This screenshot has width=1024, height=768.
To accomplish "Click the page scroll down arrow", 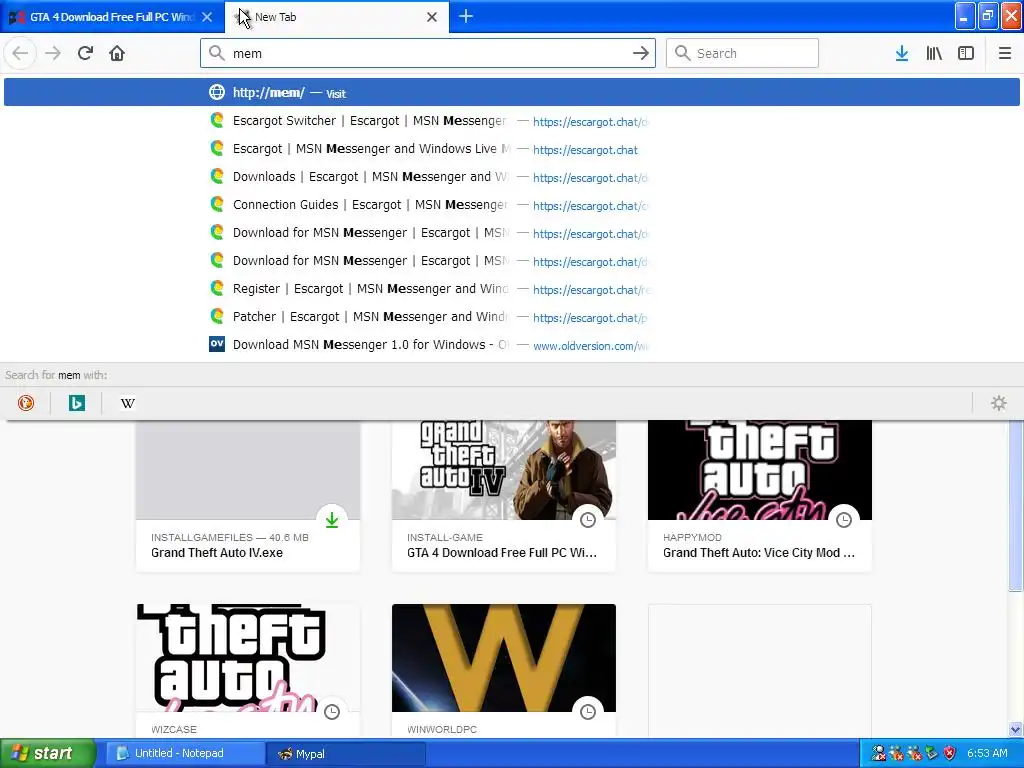I will point(1016,729).
